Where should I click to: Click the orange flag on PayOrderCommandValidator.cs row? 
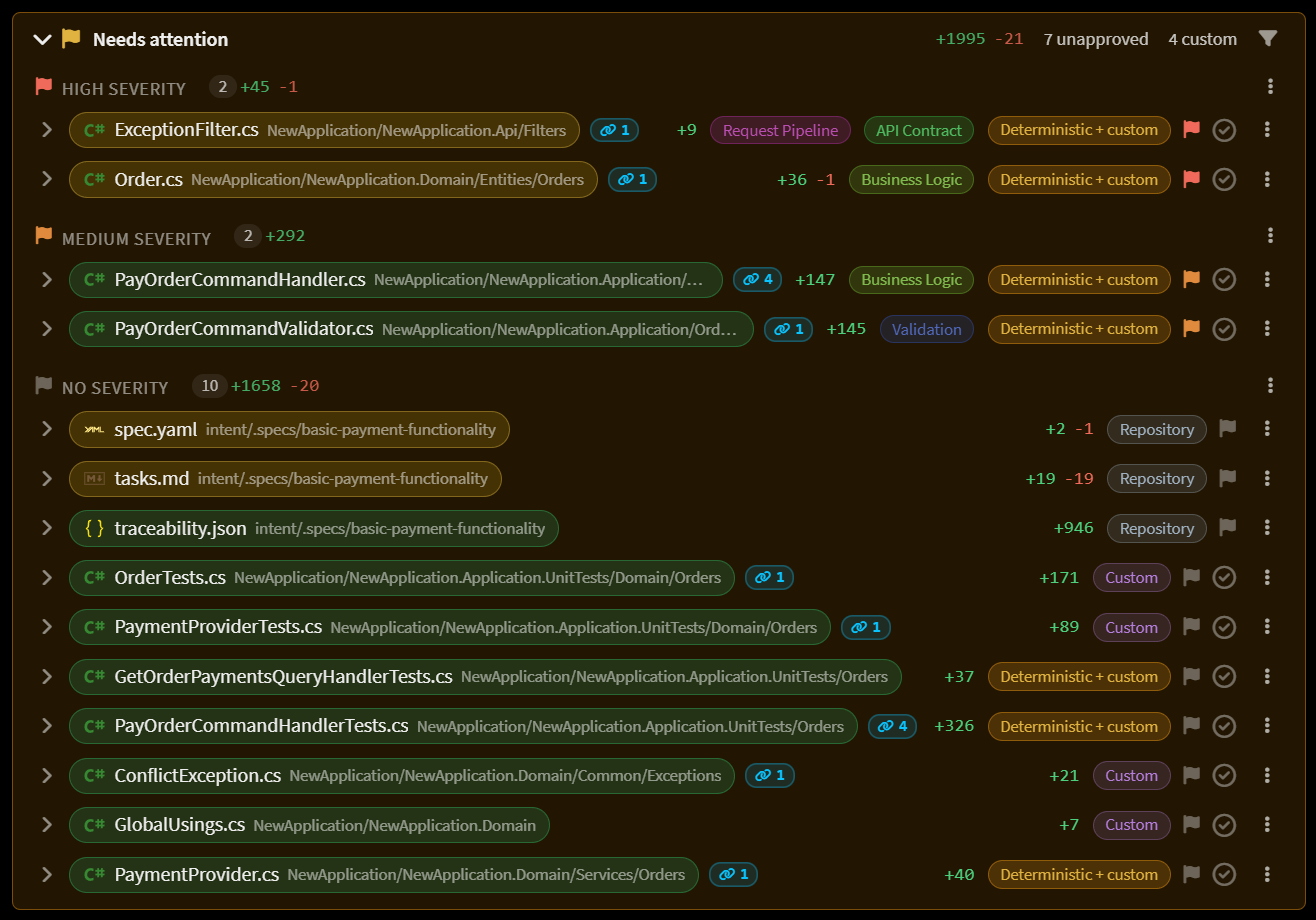1191,328
